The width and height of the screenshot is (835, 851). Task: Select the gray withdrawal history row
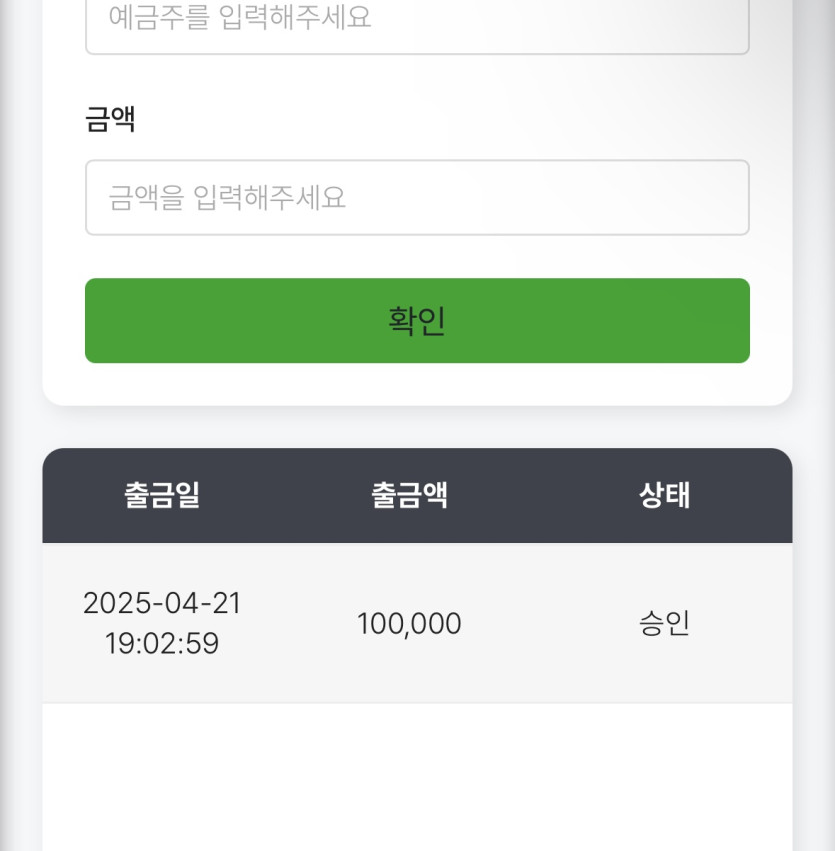coord(417,623)
